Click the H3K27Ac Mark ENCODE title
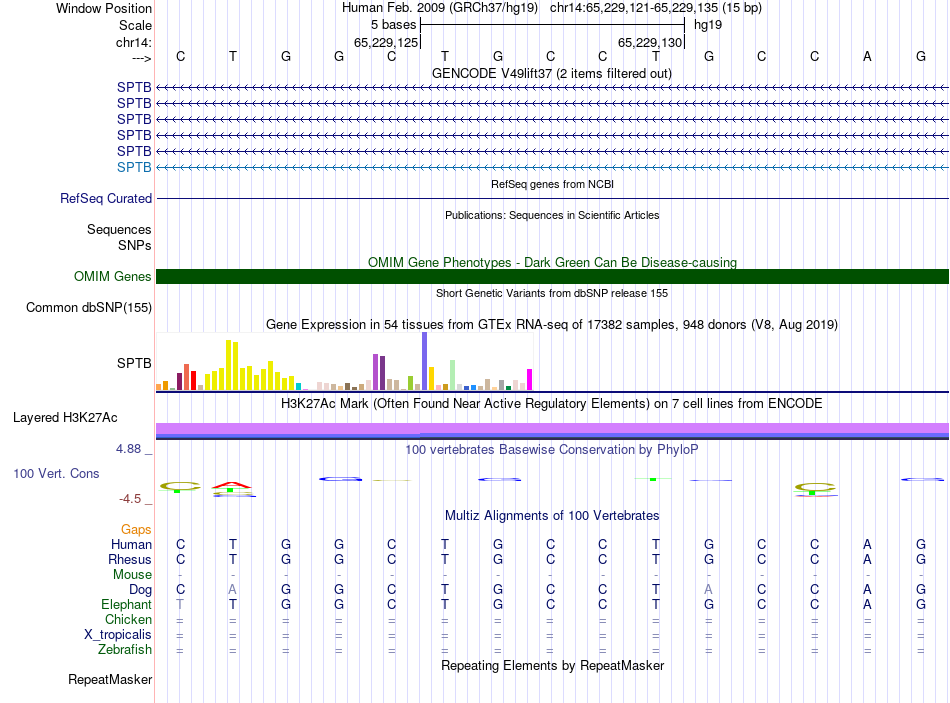Screen dimensions: 950x703 (551, 404)
